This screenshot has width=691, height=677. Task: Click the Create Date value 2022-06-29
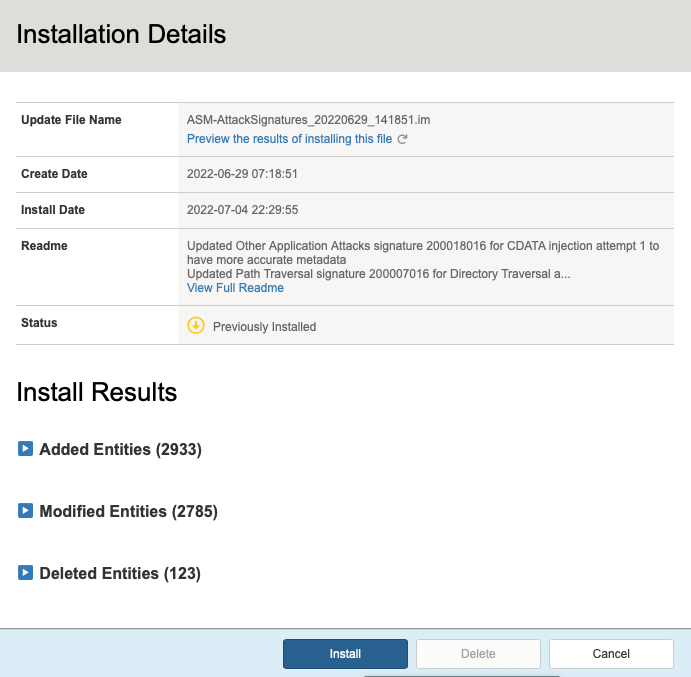[242, 174]
